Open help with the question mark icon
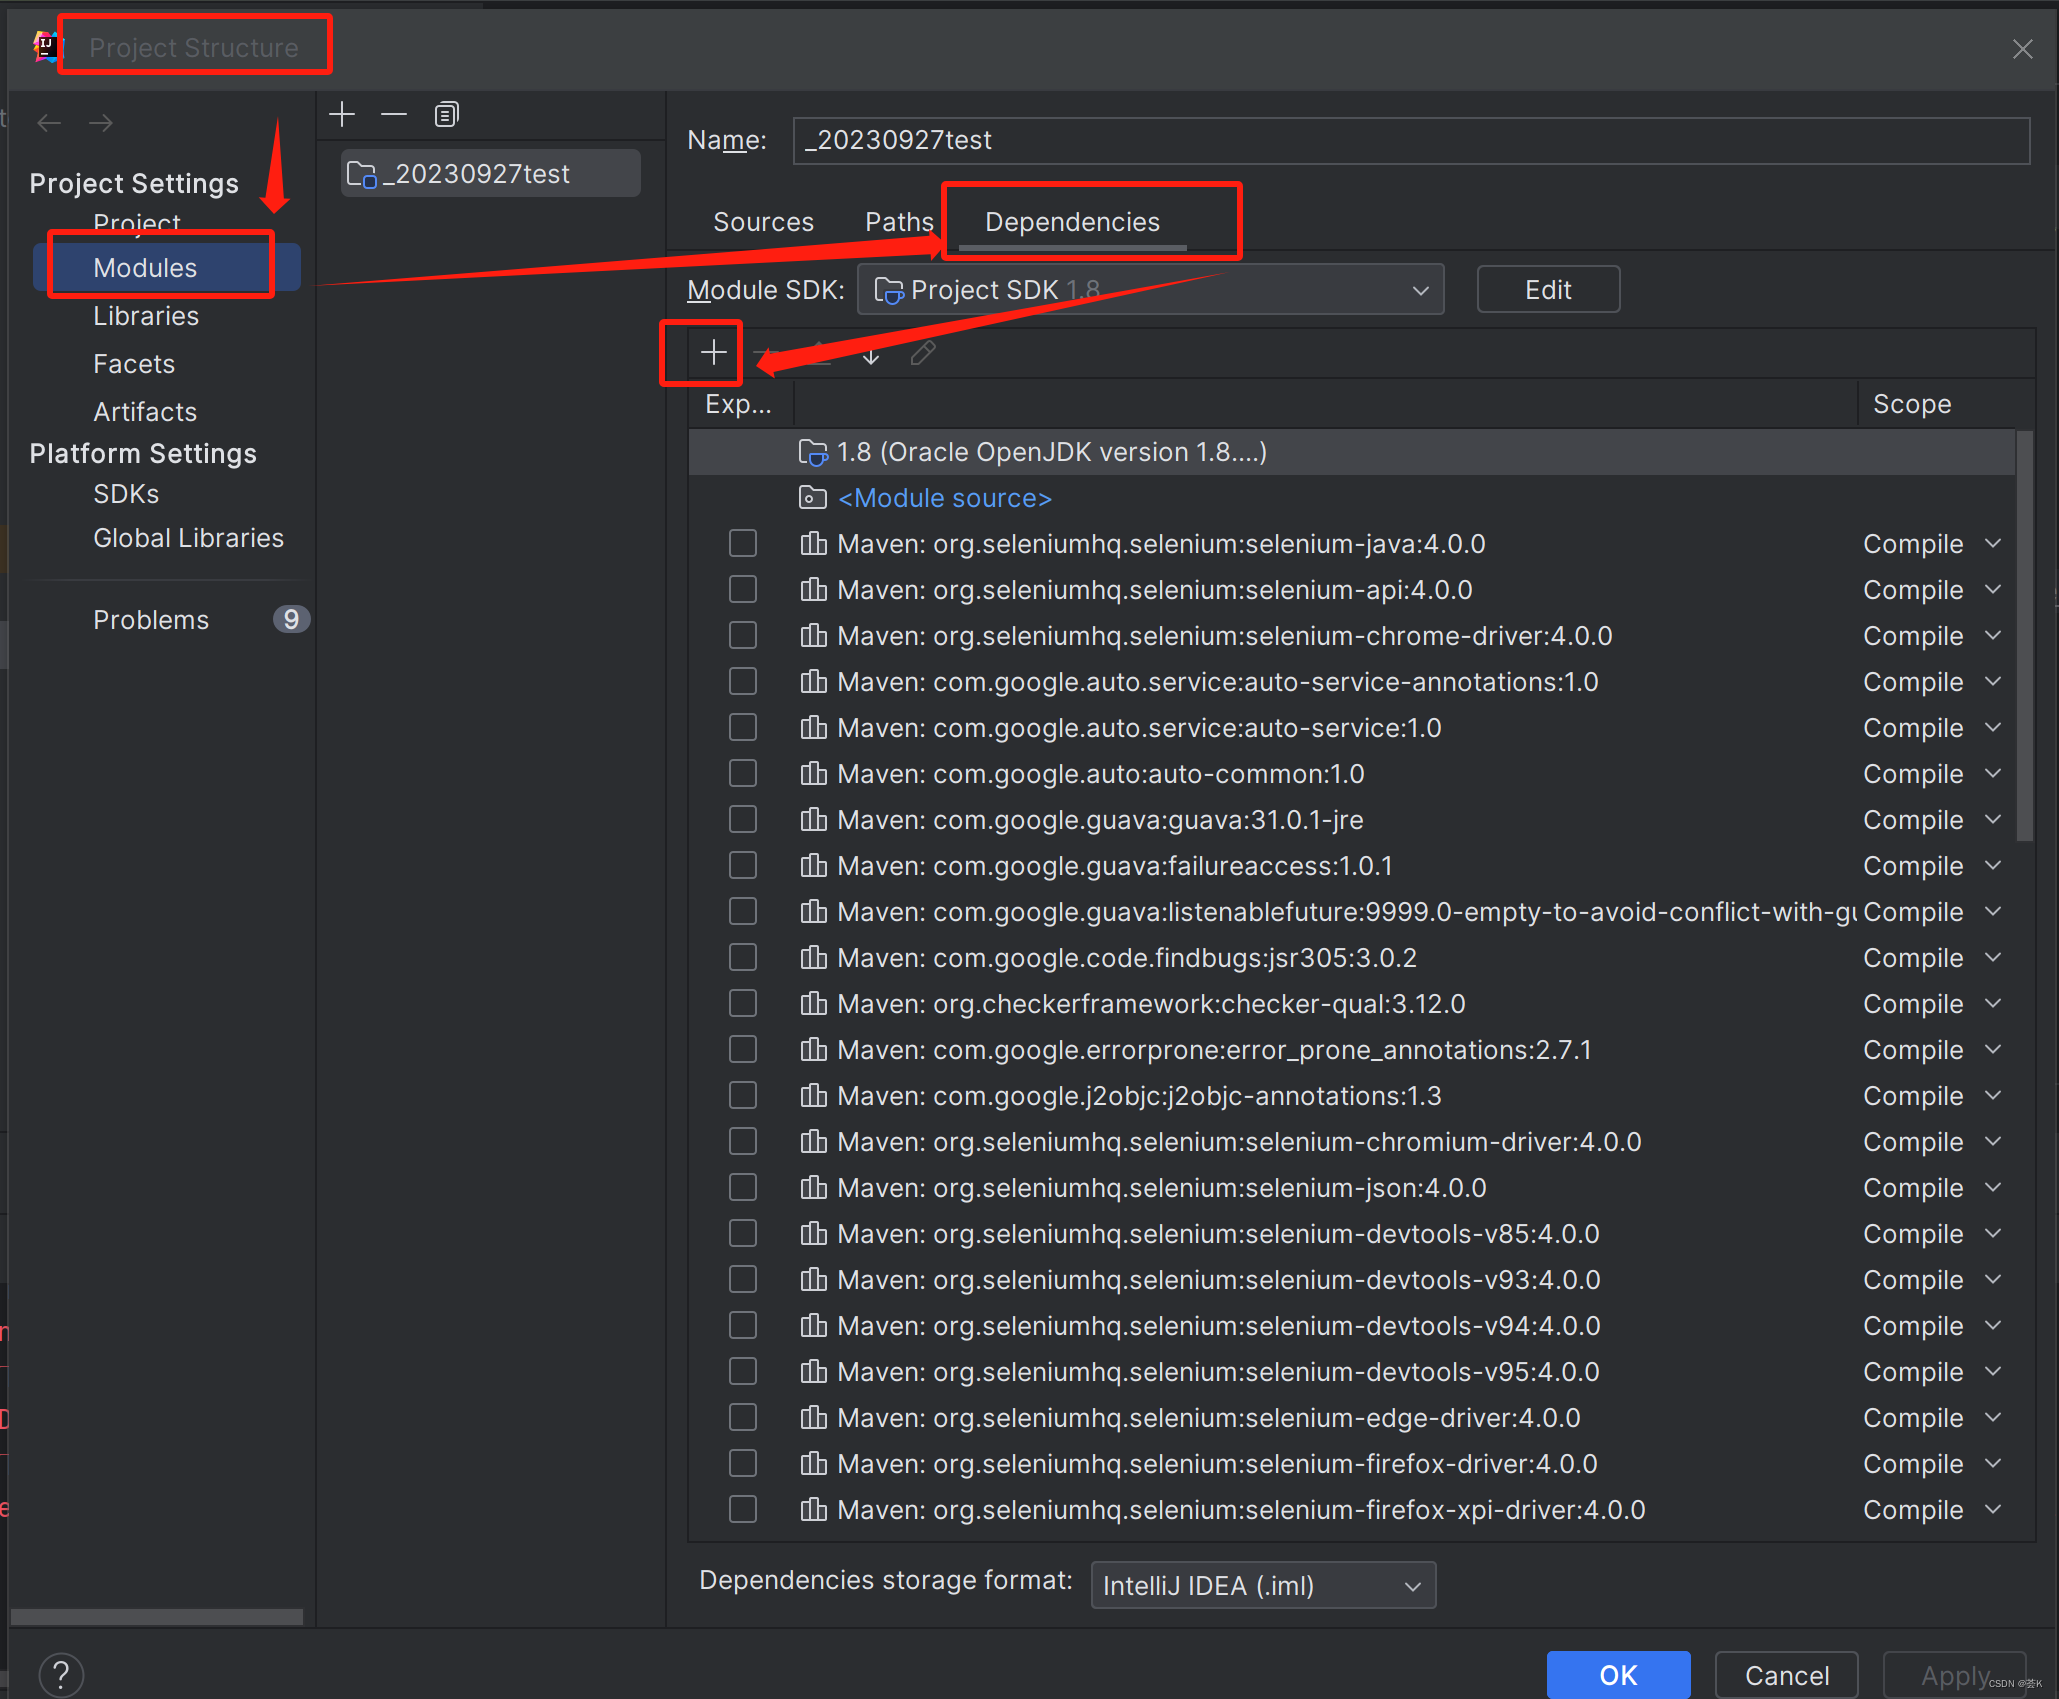The image size is (2059, 1699). click(61, 1674)
